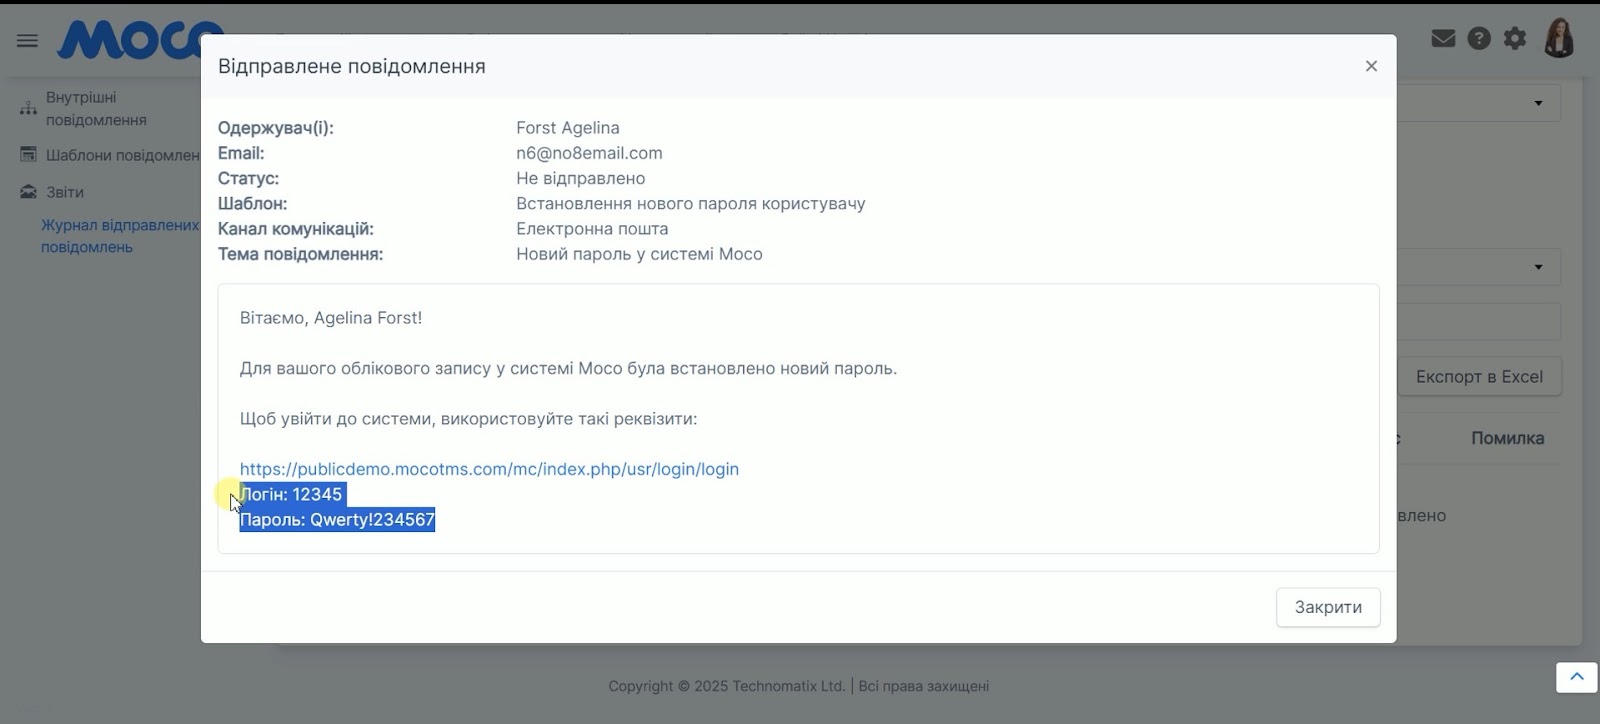Click the Внутрішні повідомлення sidebar icon
Screen dimensions: 1600x724
click(x=28, y=108)
